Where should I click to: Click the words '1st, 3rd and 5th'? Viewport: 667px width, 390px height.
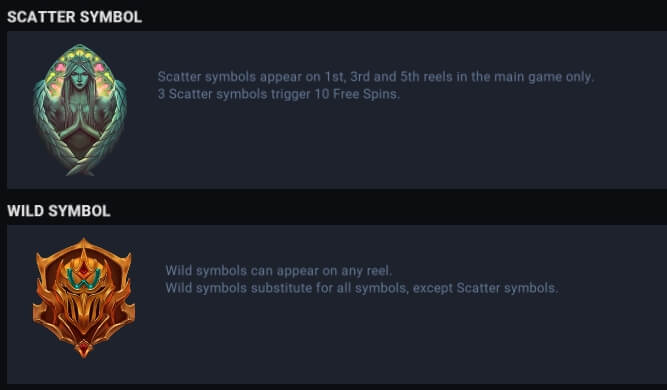(x=372, y=77)
